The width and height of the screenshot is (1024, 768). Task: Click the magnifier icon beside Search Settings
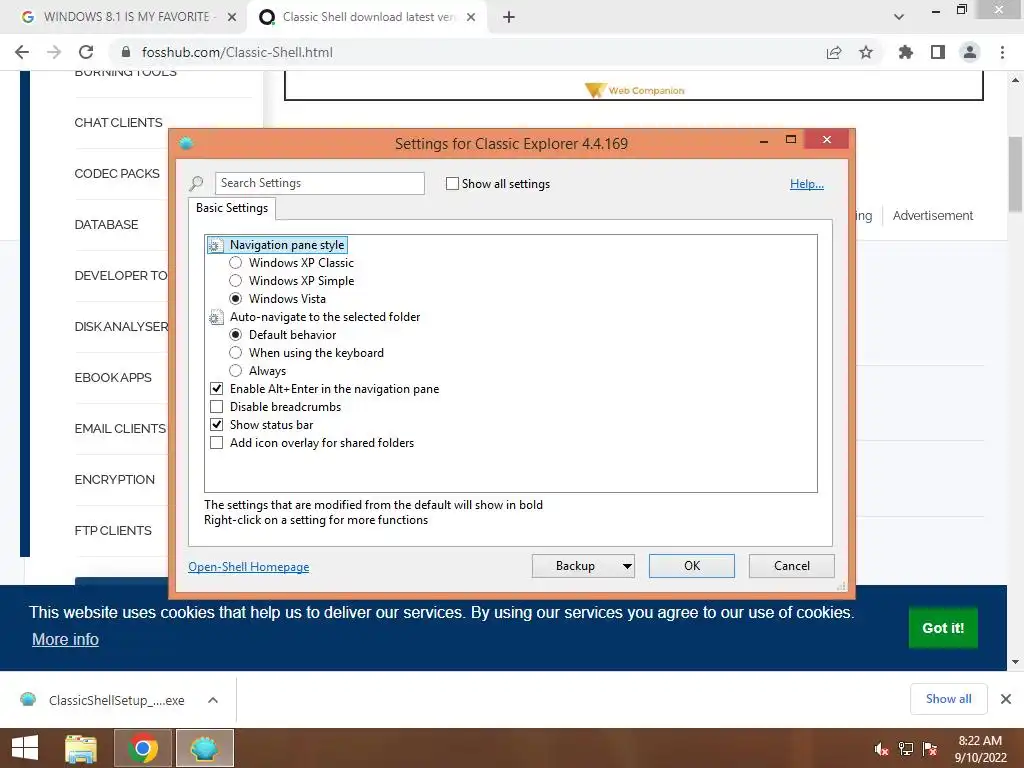click(197, 184)
